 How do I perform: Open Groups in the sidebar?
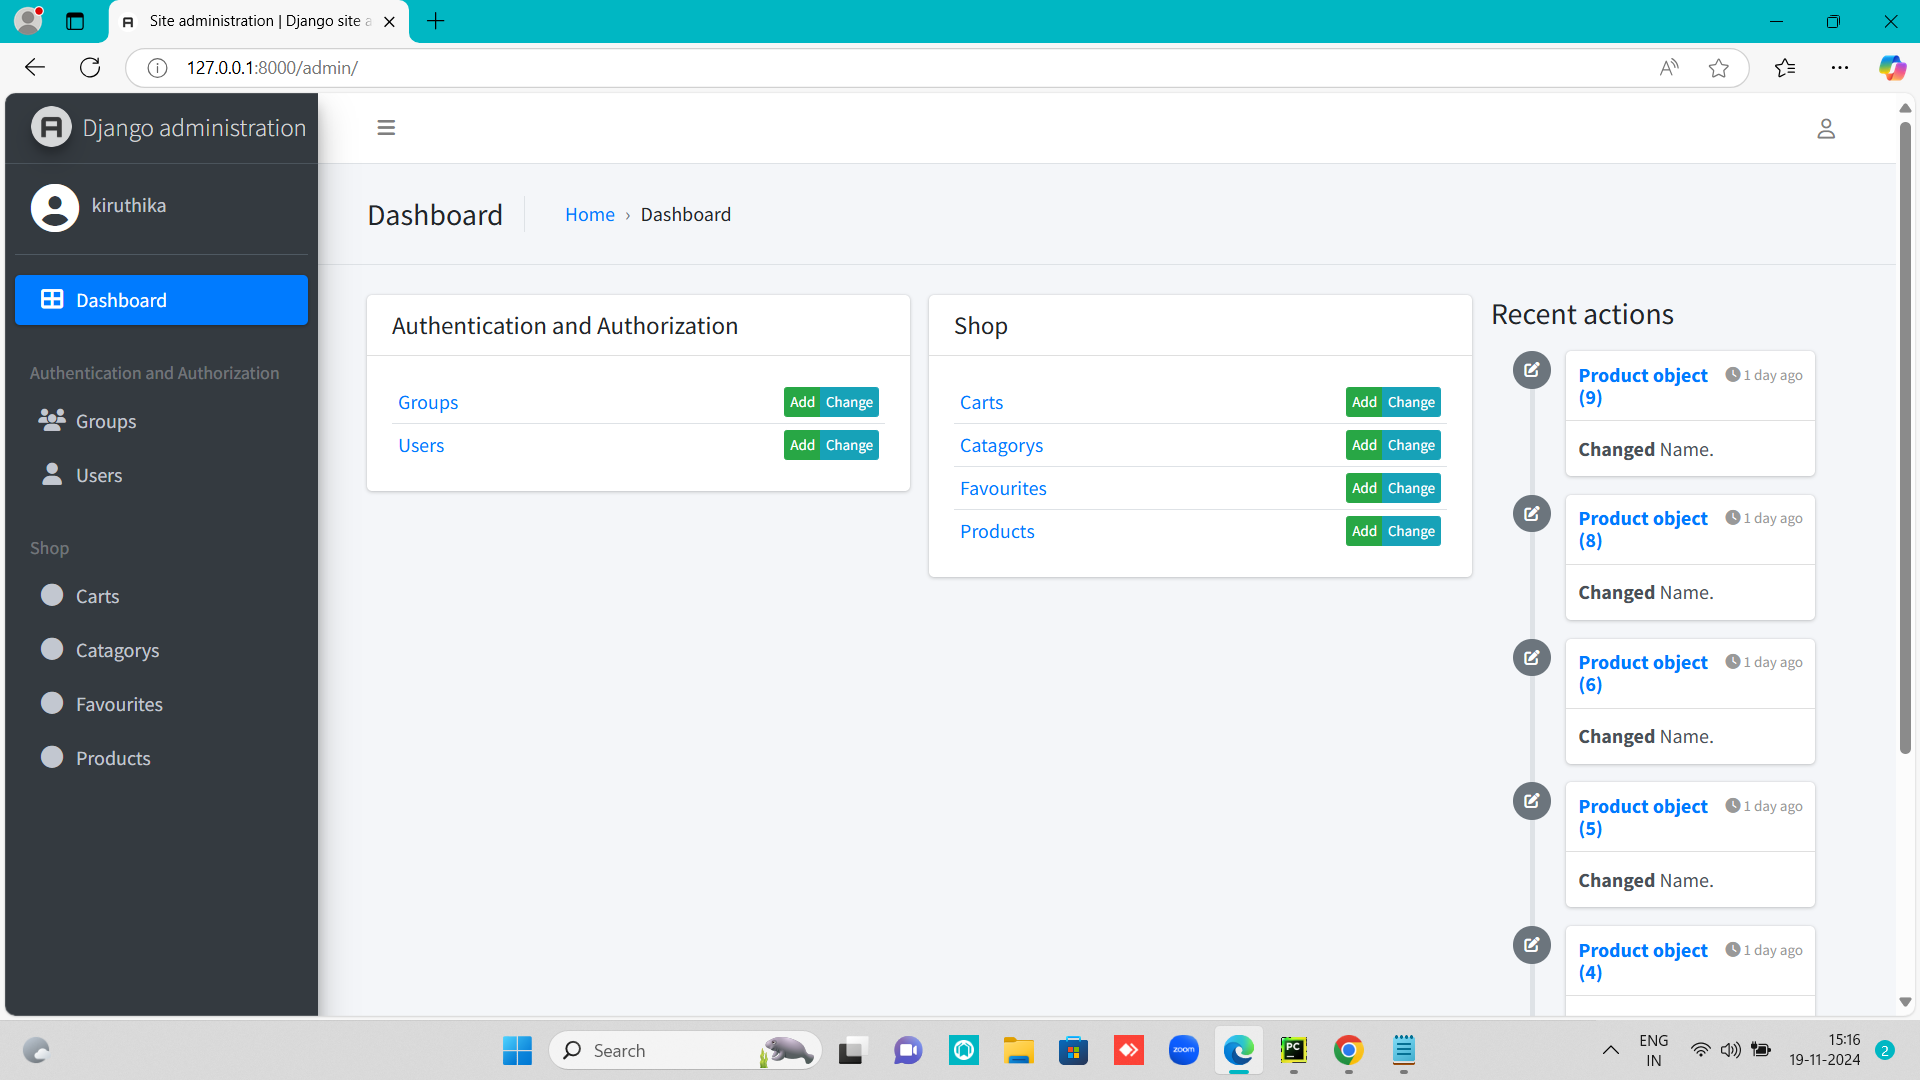161,421
